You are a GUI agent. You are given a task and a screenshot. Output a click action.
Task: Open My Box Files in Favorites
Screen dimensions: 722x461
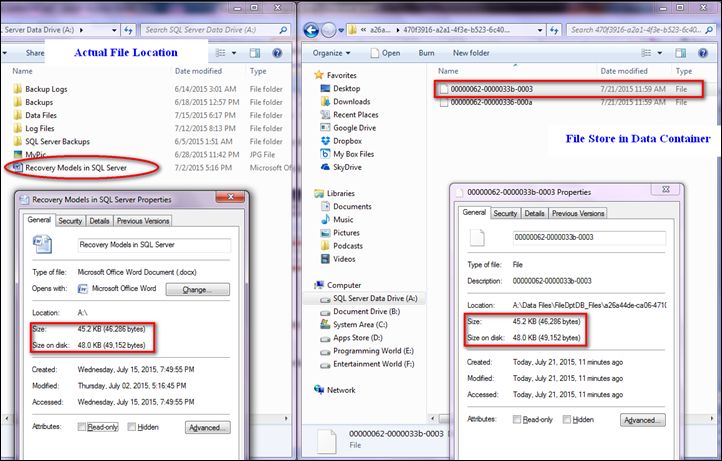353,154
